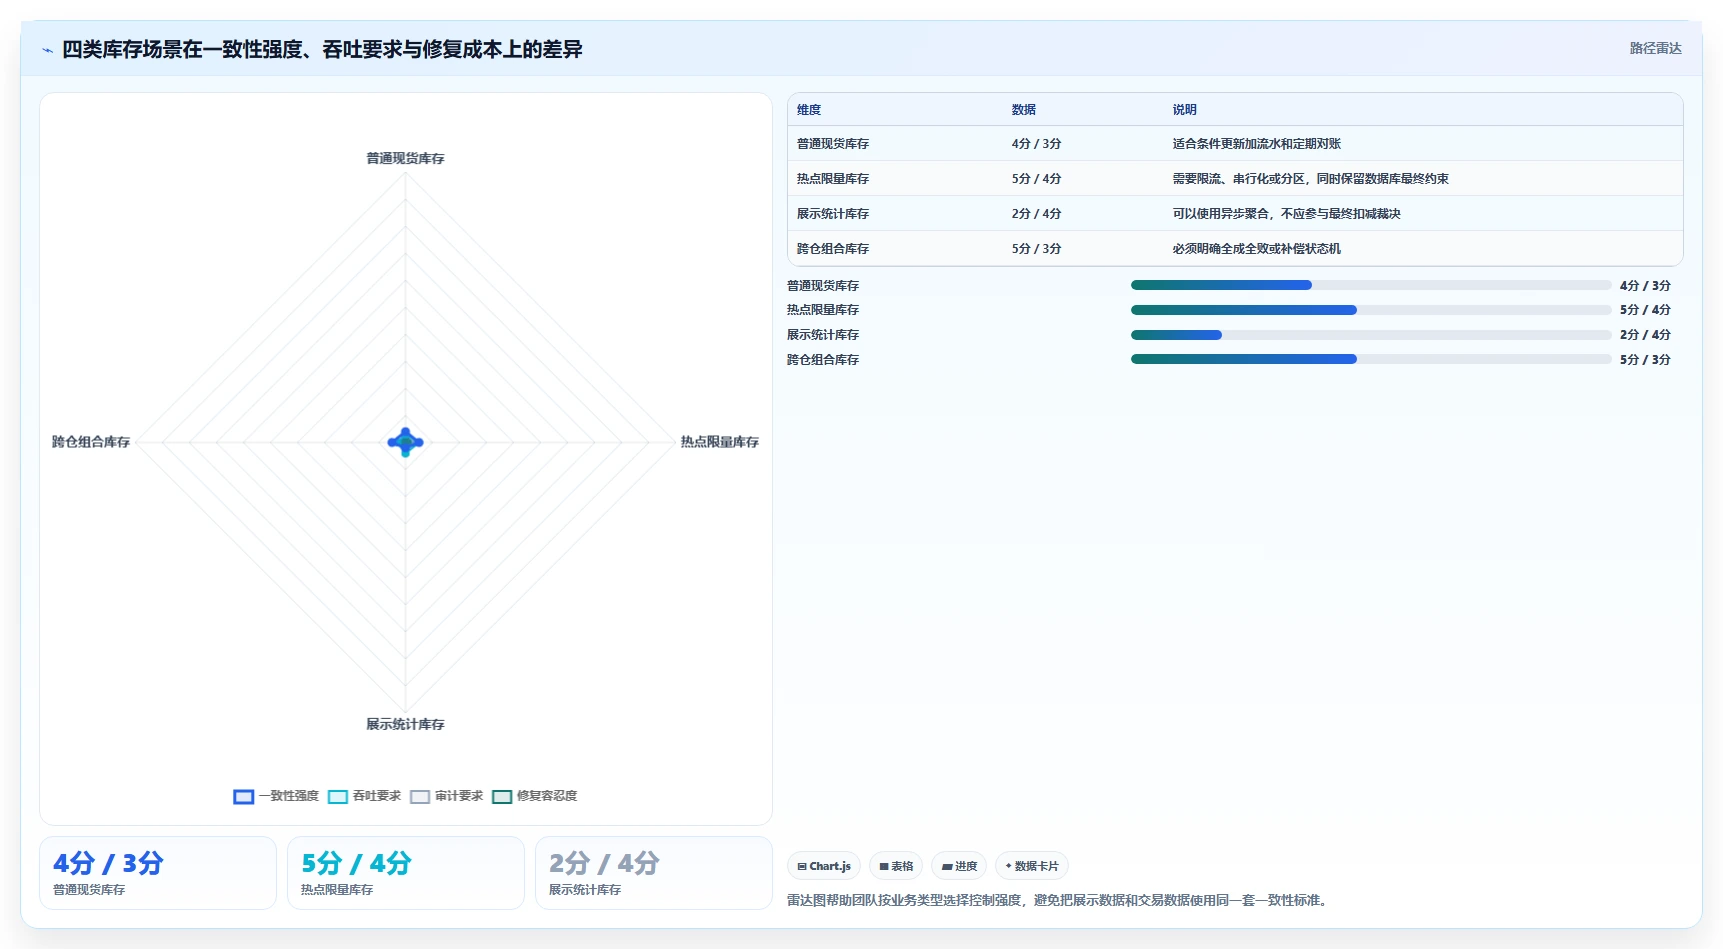Screen dimensions: 1723x949
Task: Click the Chart.js tag chip
Action: [x=824, y=866]
